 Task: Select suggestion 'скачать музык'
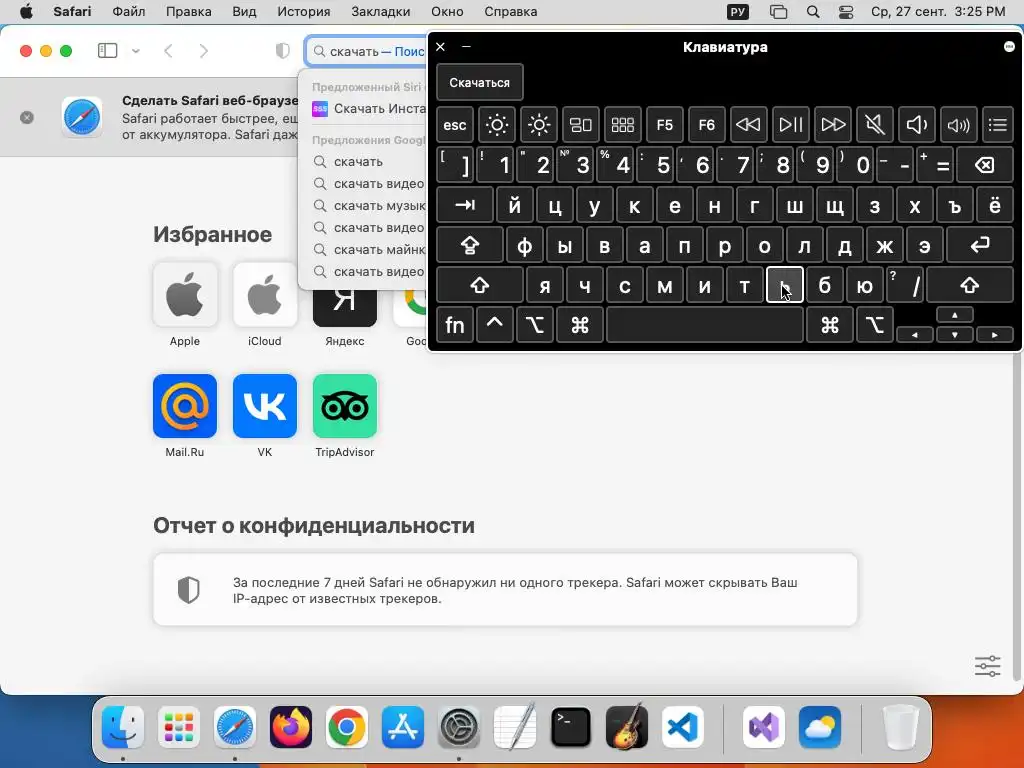click(x=370, y=205)
